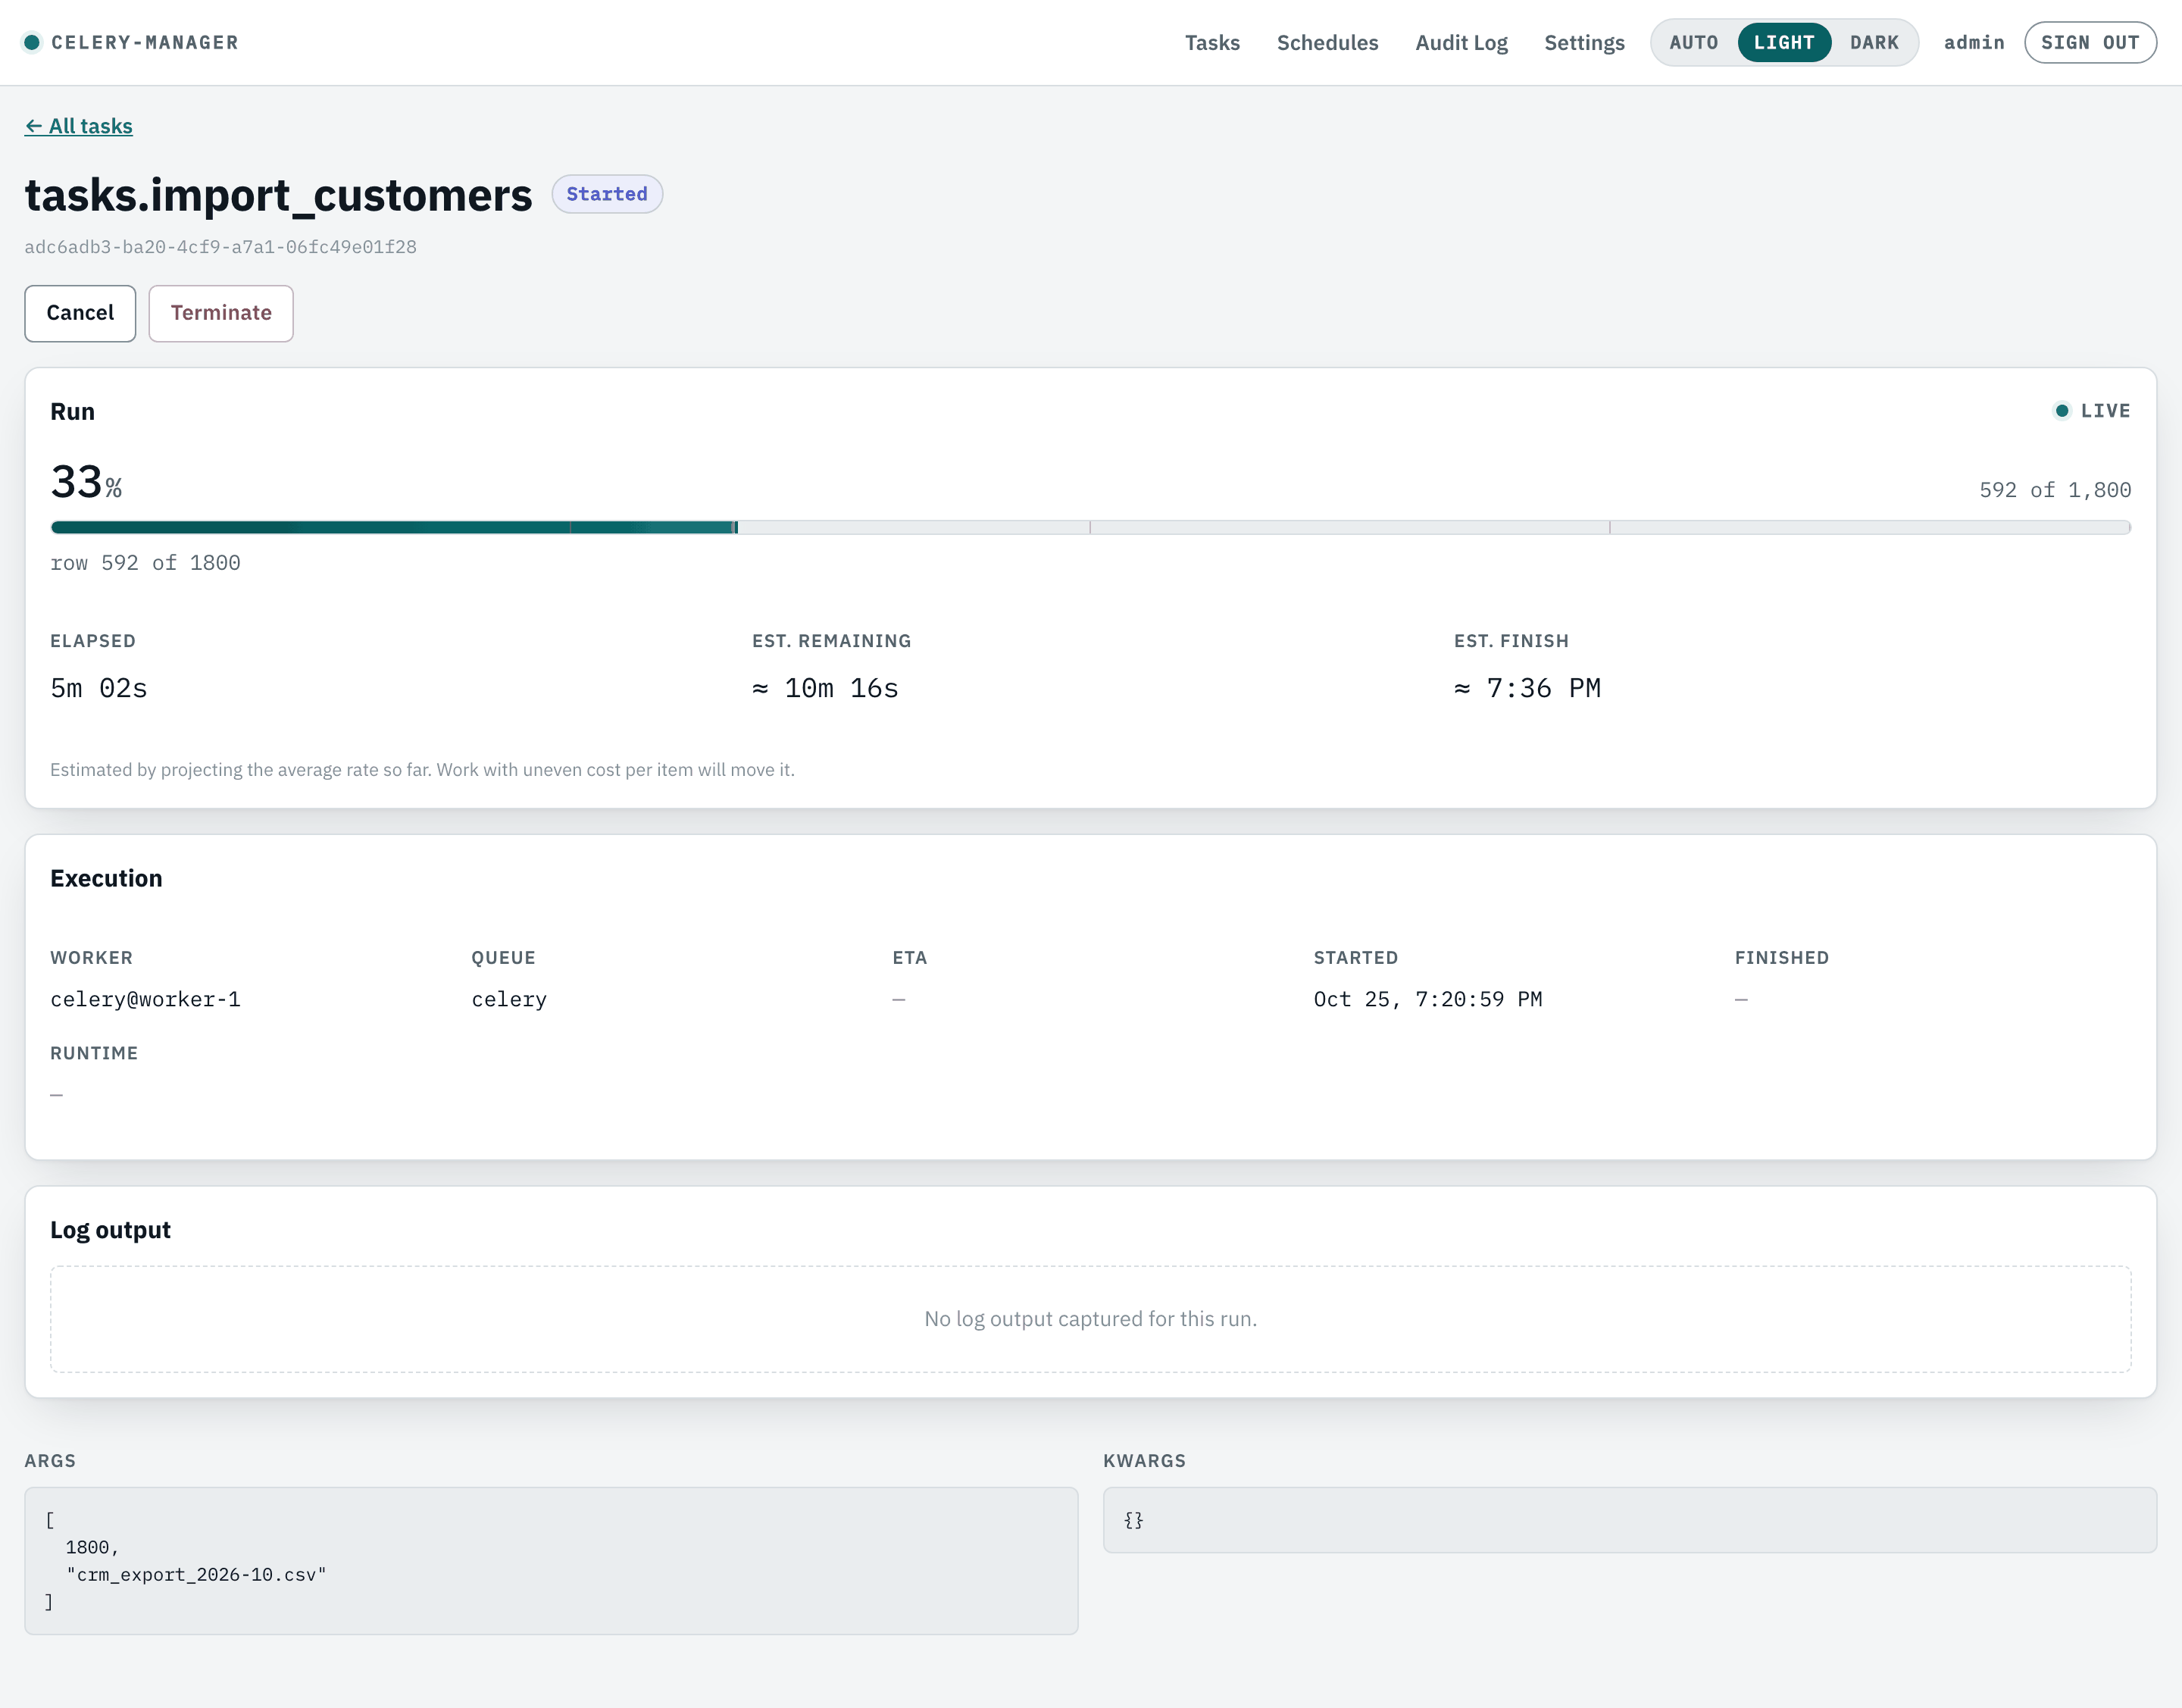
Task: Open the Tasks page
Action: [1212, 42]
